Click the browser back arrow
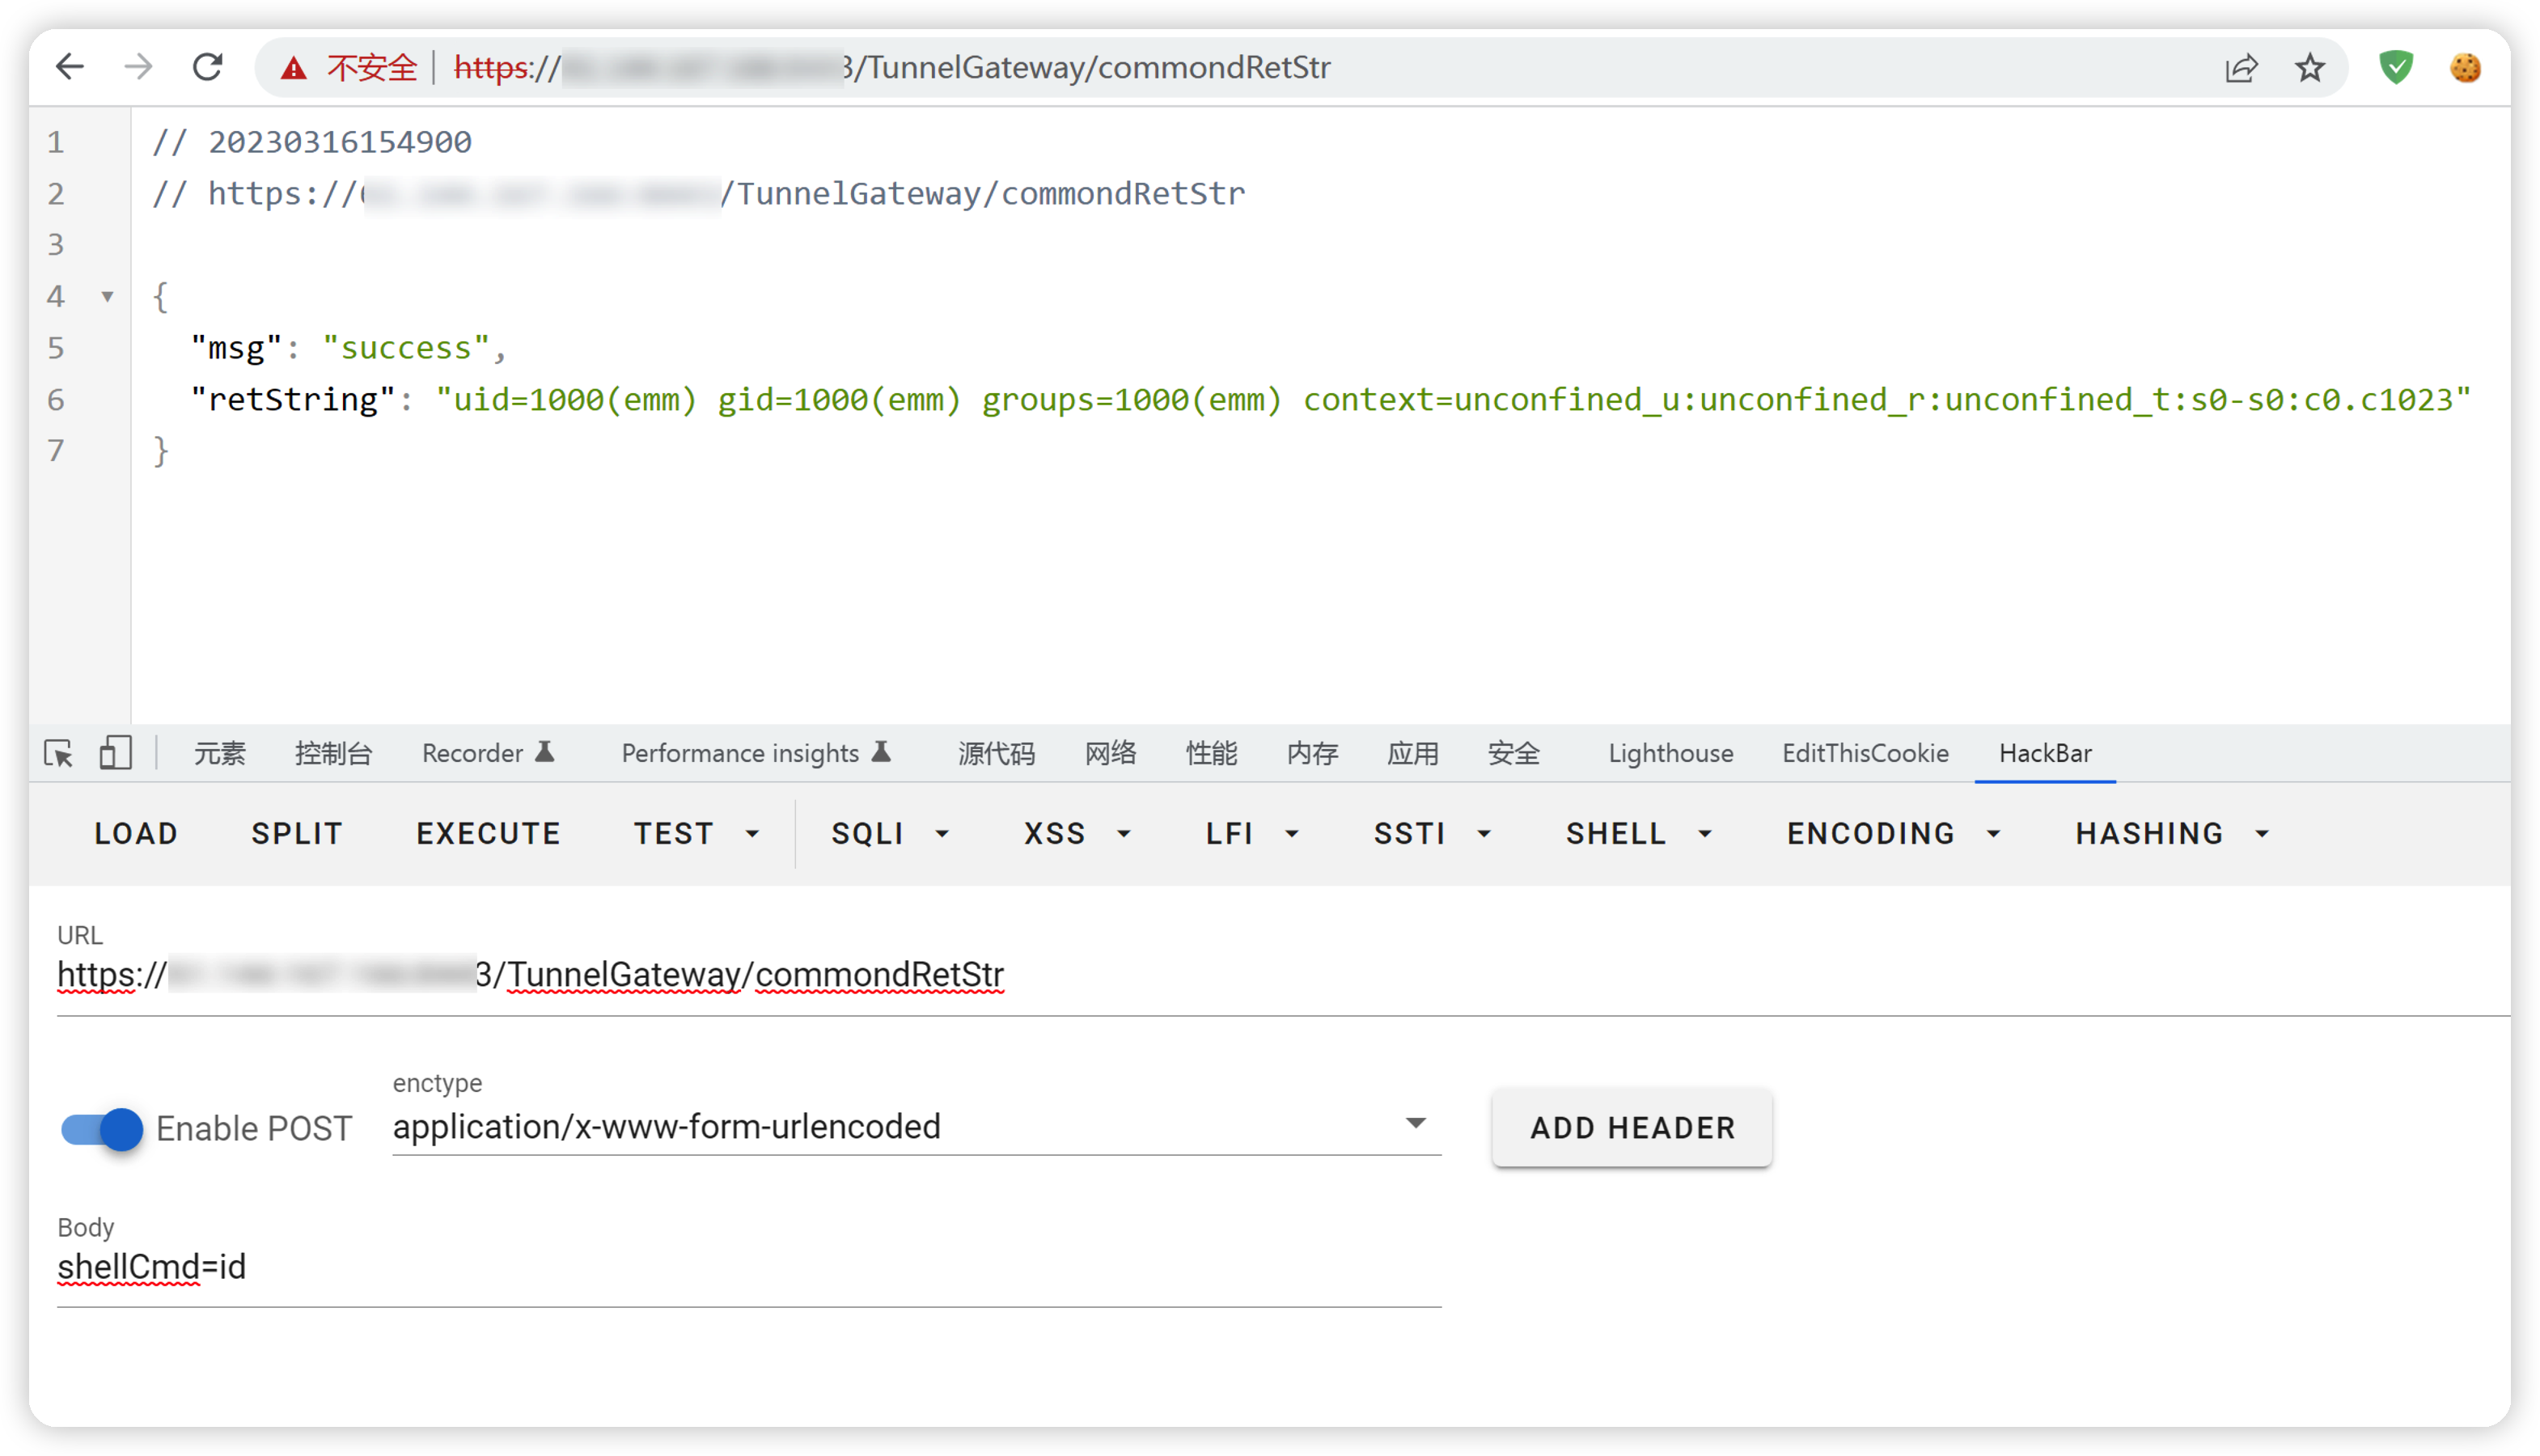The image size is (2540, 1456). point(70,68)
